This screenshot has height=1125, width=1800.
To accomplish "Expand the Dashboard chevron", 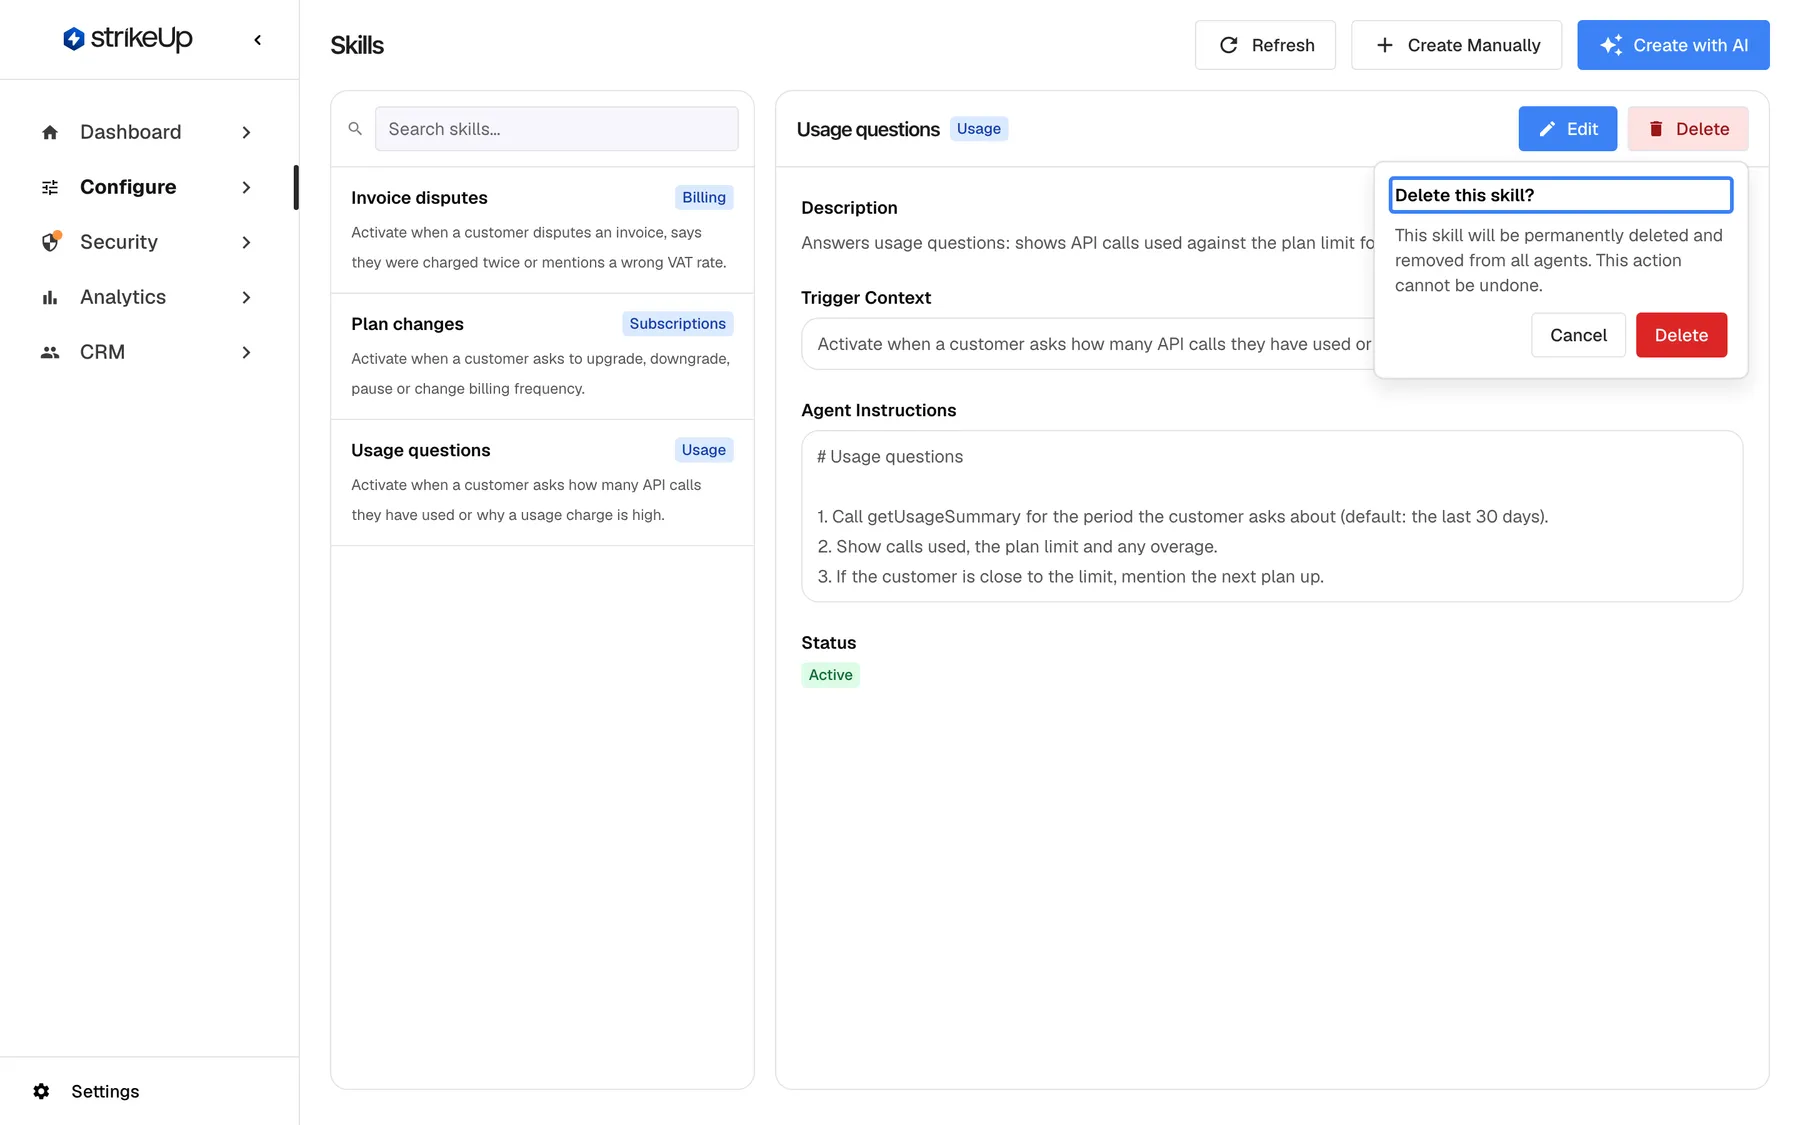I will click(246, 132).
